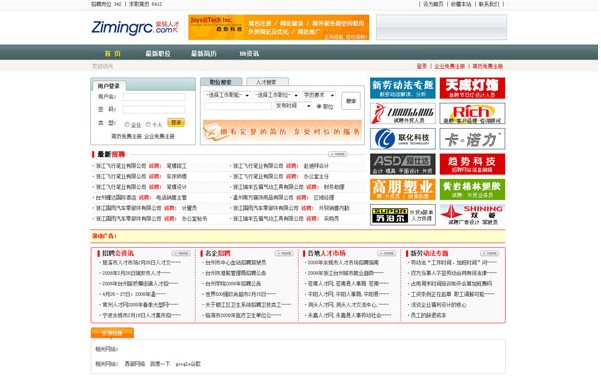Open 办公室主任 job listing
This screenshot has width=601, height=380.
[x=316, y=176]
